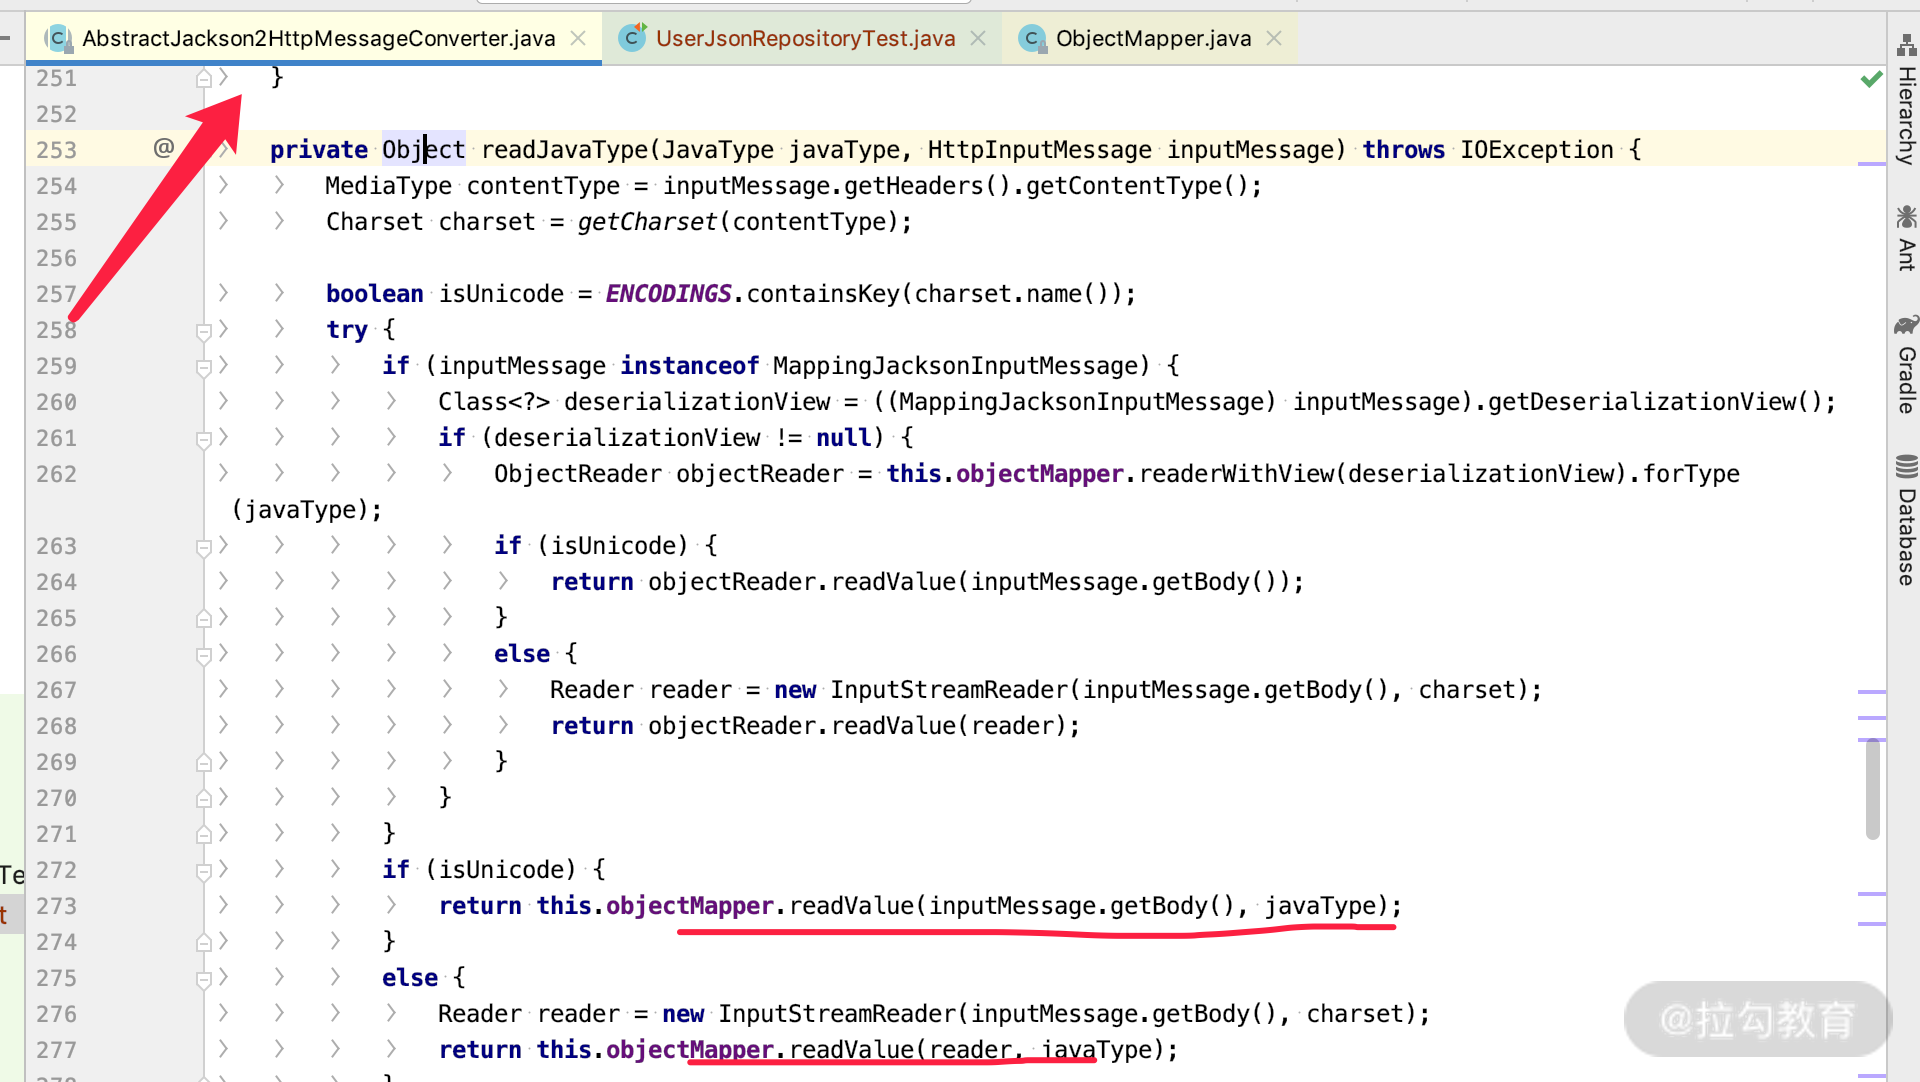
Task: Click ObjectMapper.java tab class icon
Action: (x=1031, y=38)
